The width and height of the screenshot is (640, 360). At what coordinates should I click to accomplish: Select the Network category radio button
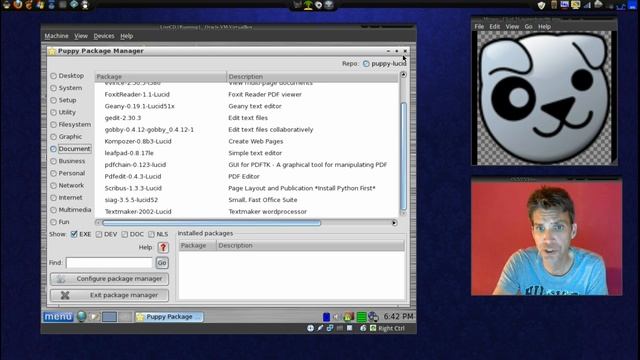tap(53, 186)
